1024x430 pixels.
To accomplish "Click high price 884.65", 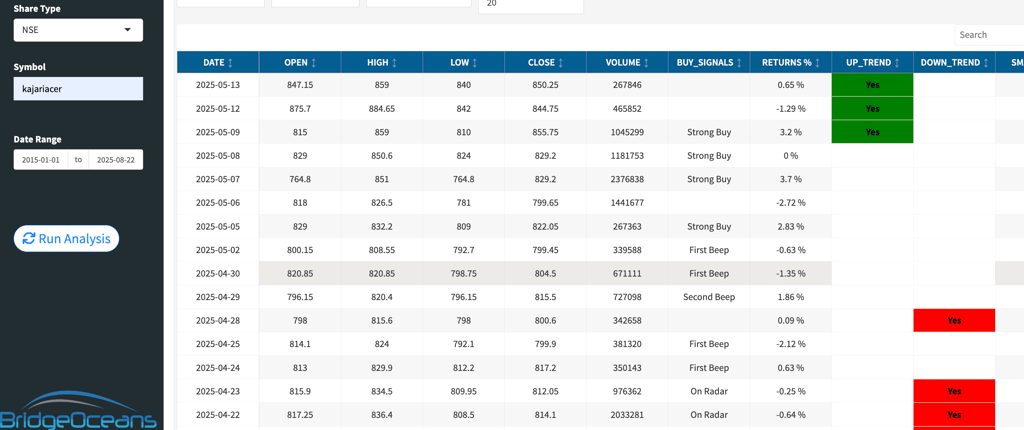I will click(381, 108).
